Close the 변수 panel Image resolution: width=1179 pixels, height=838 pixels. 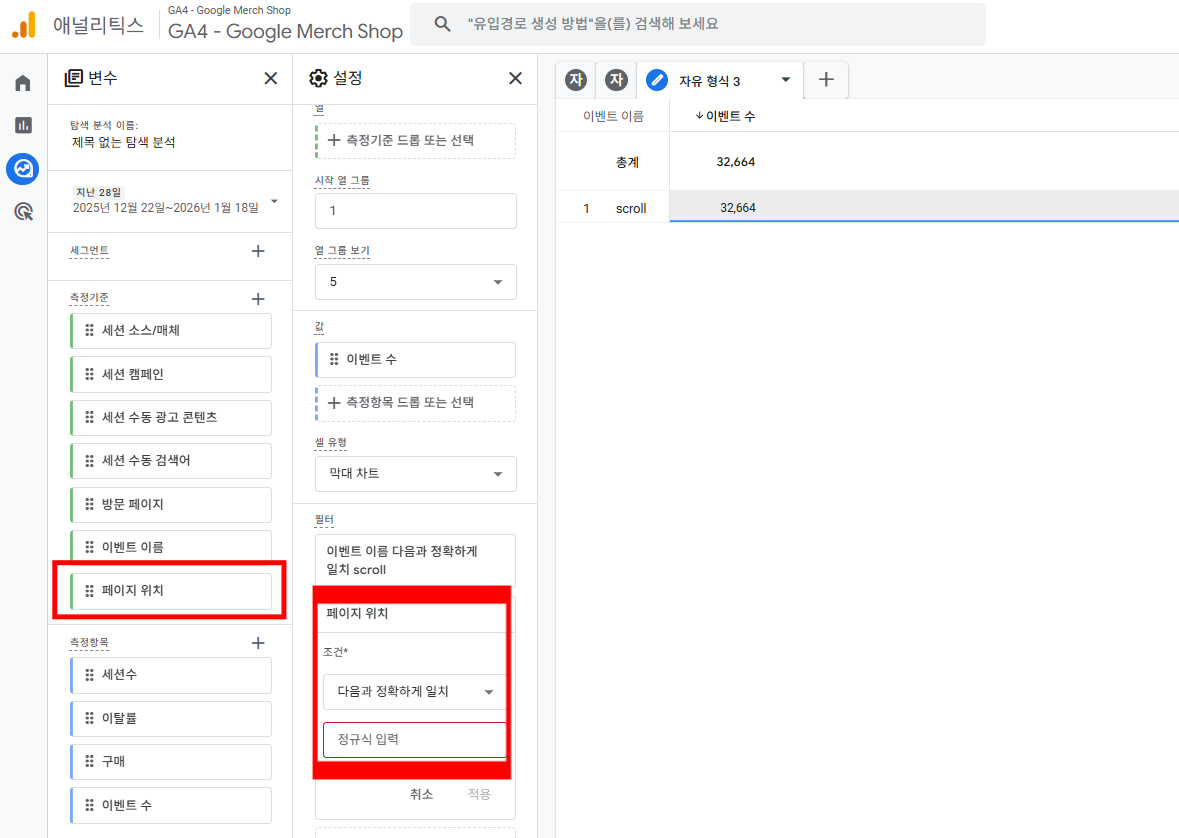(x=271, y=78)
